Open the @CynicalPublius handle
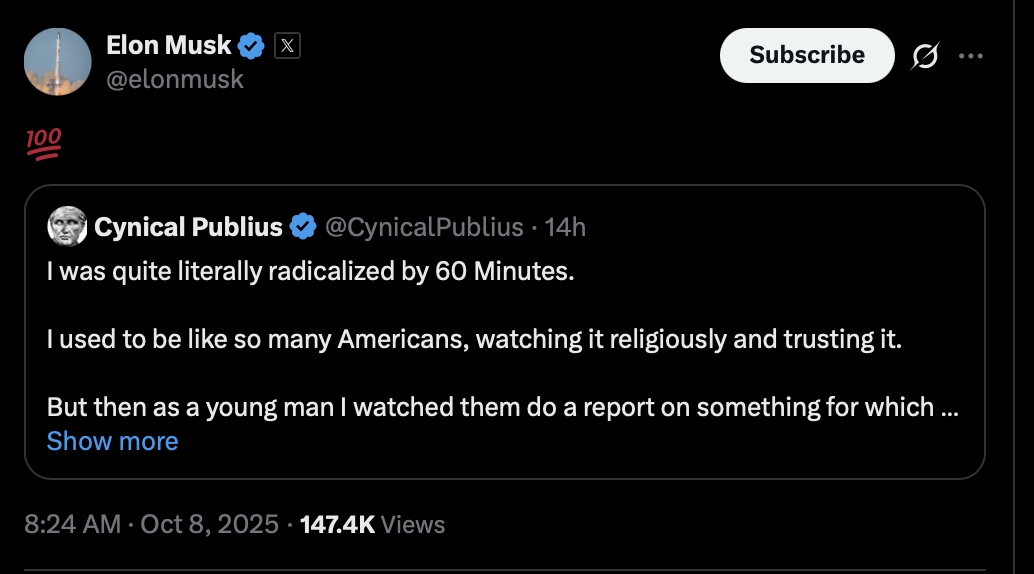The image size is (1034, 574). tap(425, 228)
